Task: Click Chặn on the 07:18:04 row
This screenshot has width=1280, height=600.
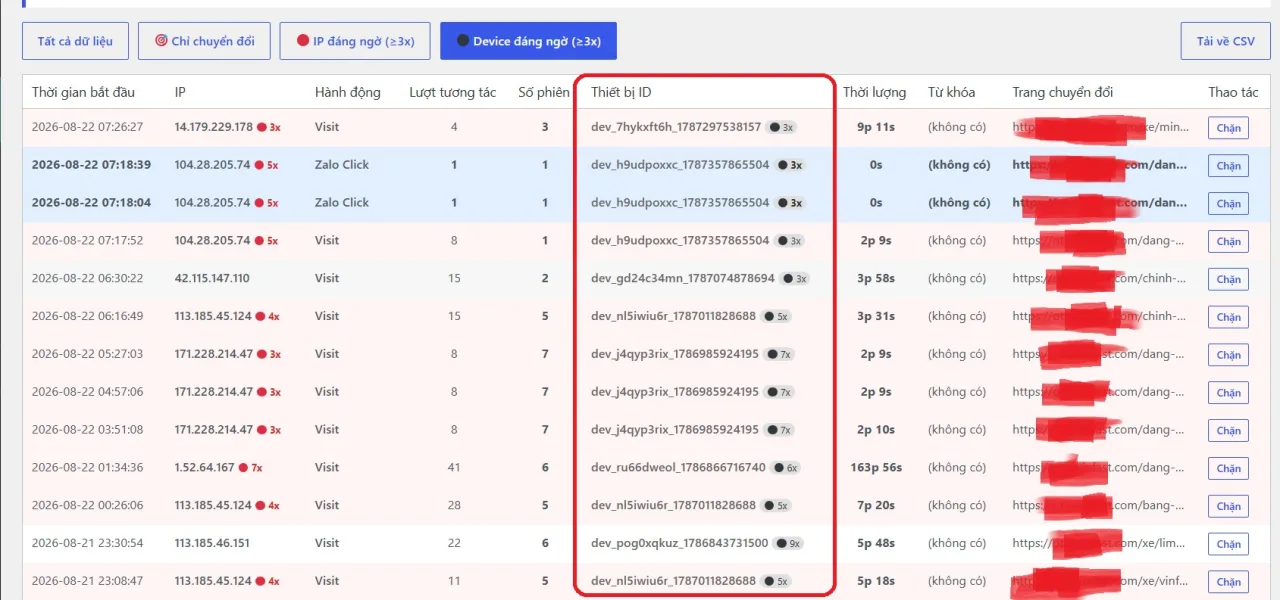Action: (x=1228, y=204)
